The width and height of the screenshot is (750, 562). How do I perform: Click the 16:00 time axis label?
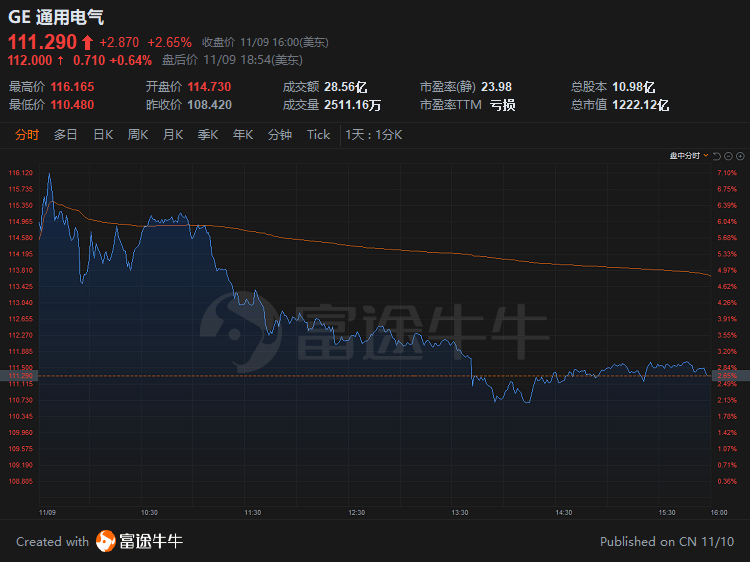click(x=719, y=513)
